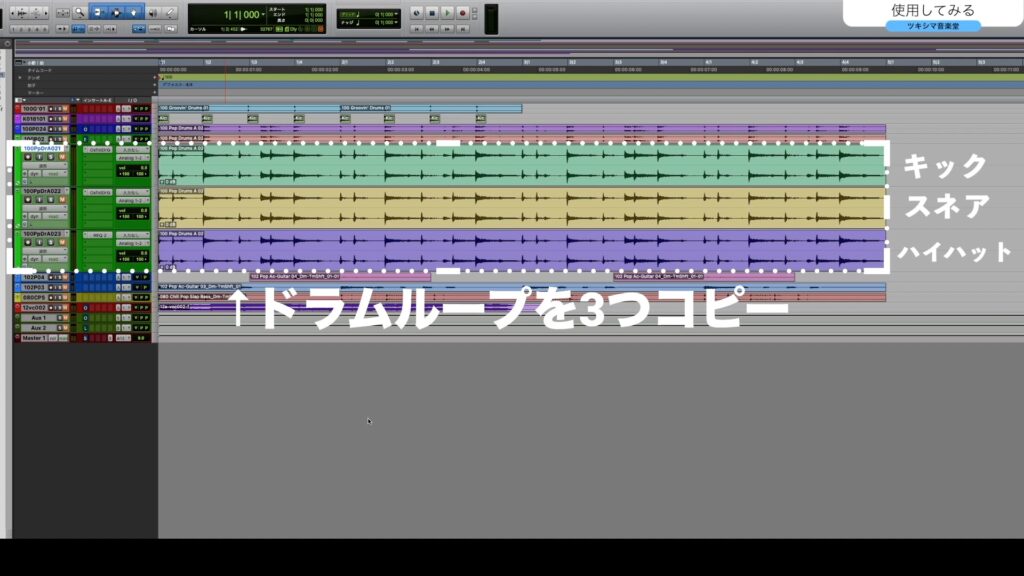Select the 100PpDrA023 track name
This screenshot has height=576, width=1024.
click(x=42, y=234)
